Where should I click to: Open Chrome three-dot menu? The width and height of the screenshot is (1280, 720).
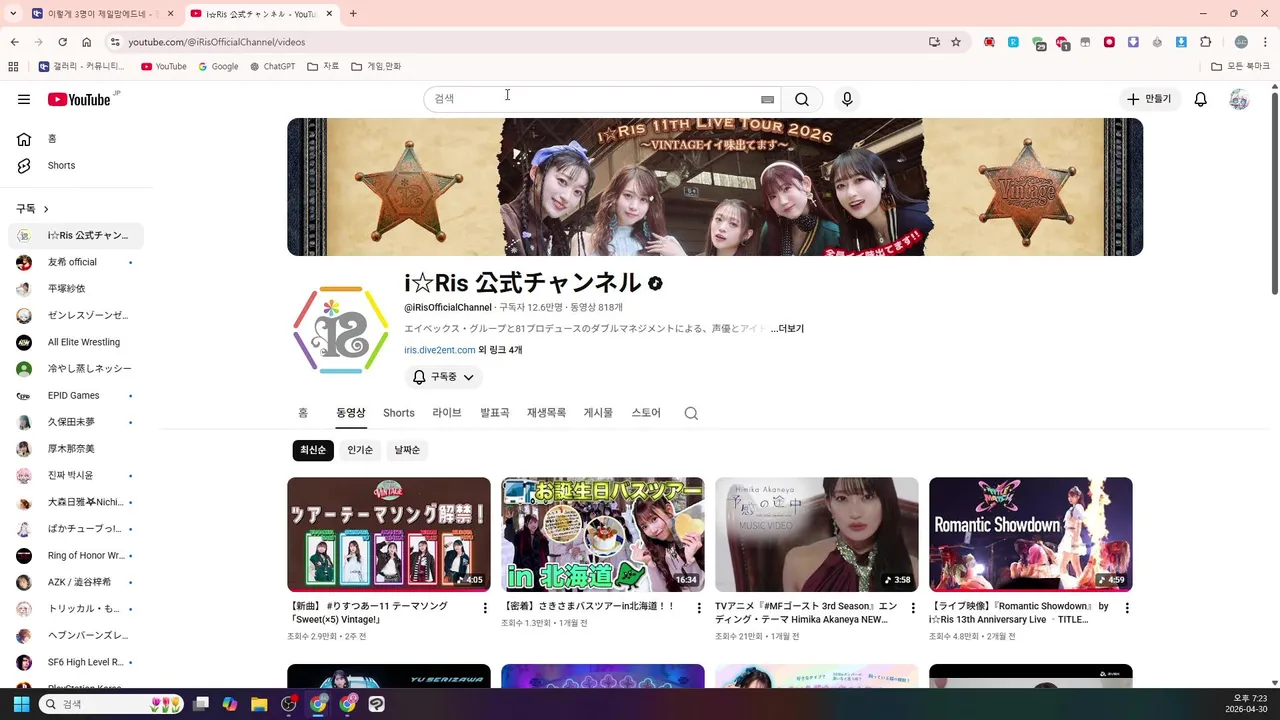(x=1265, y=42)
